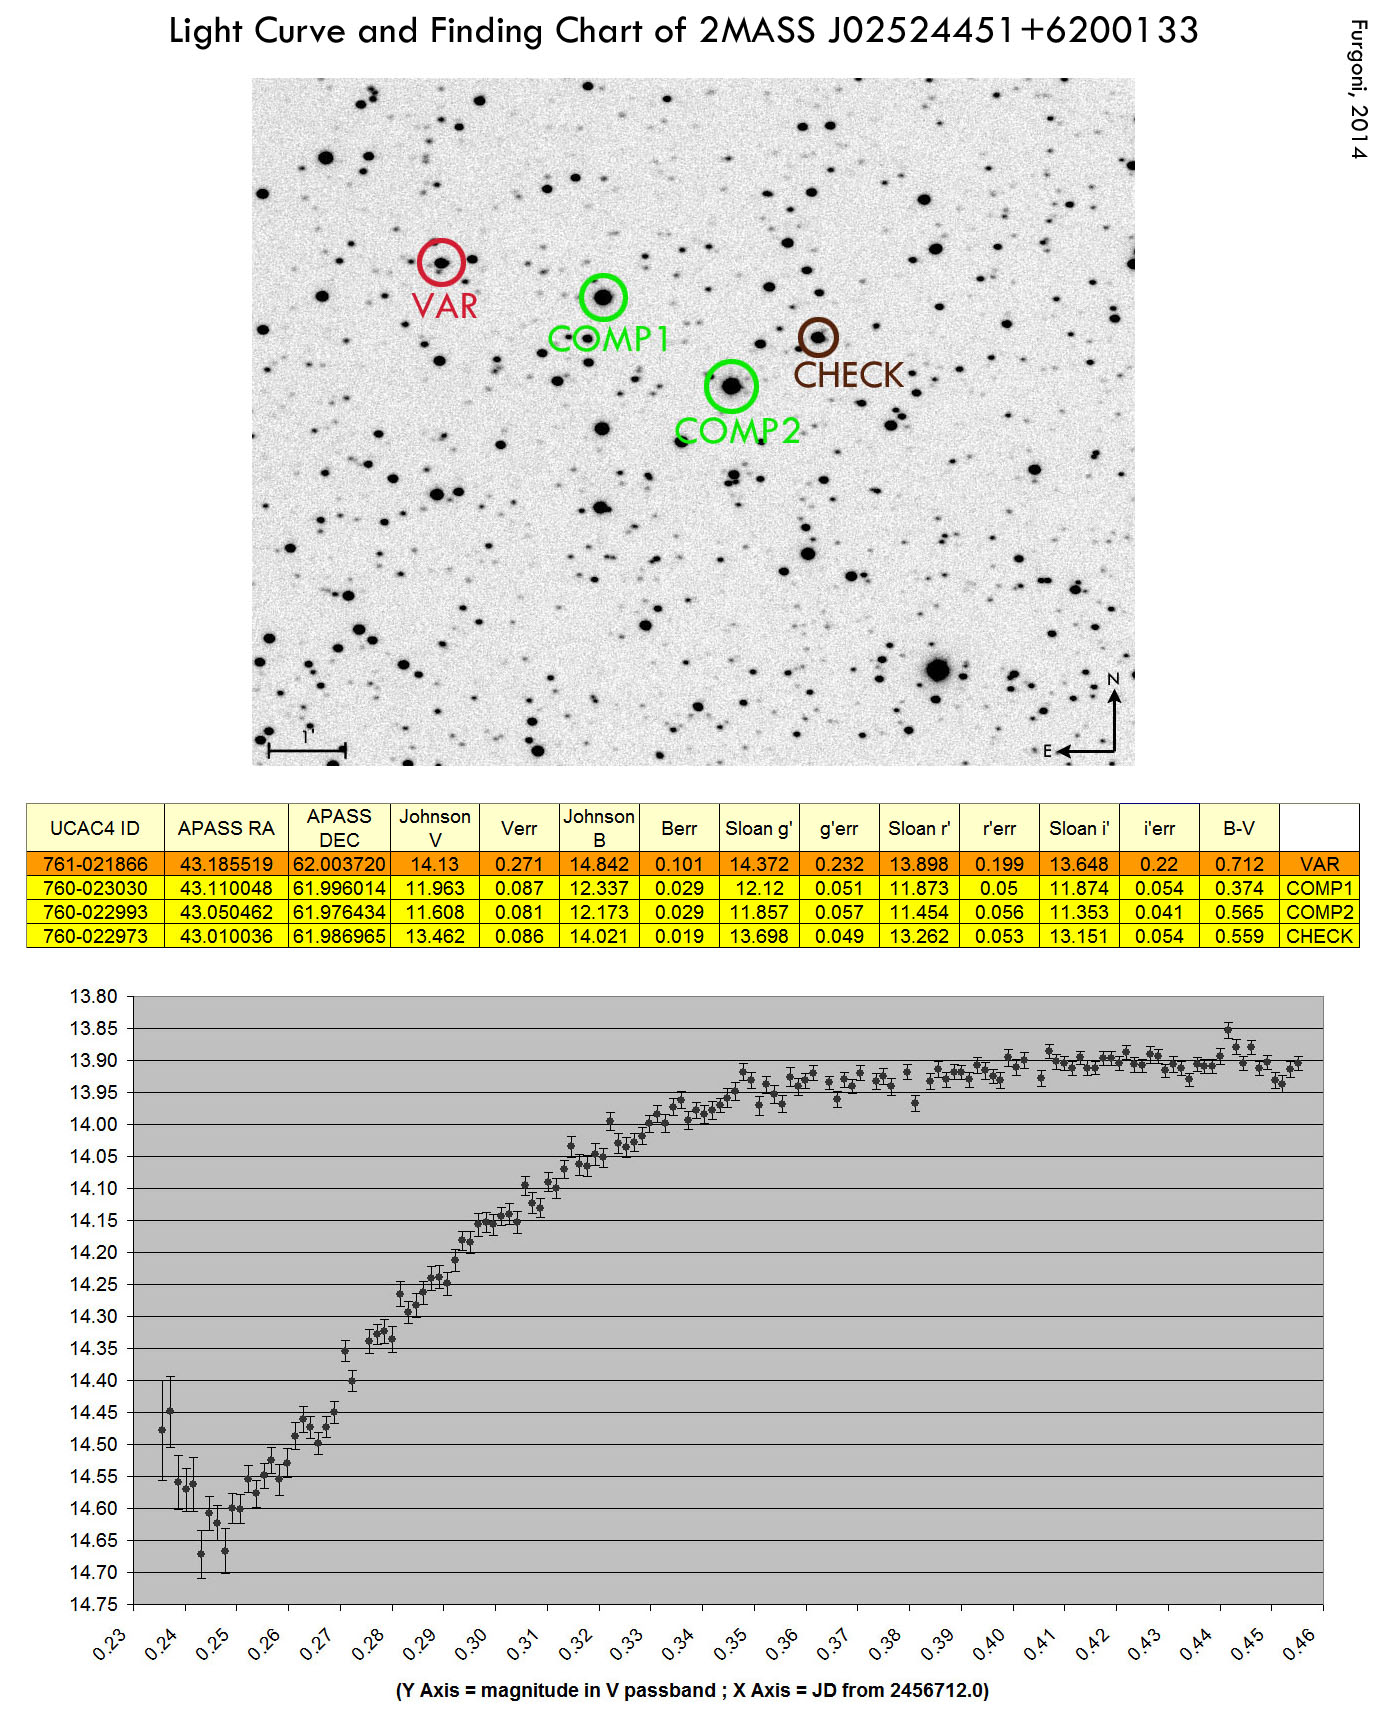This screenshot has height=1731, width=1379.
Task: Click DEC value '61.986965'
Action: 339,936
